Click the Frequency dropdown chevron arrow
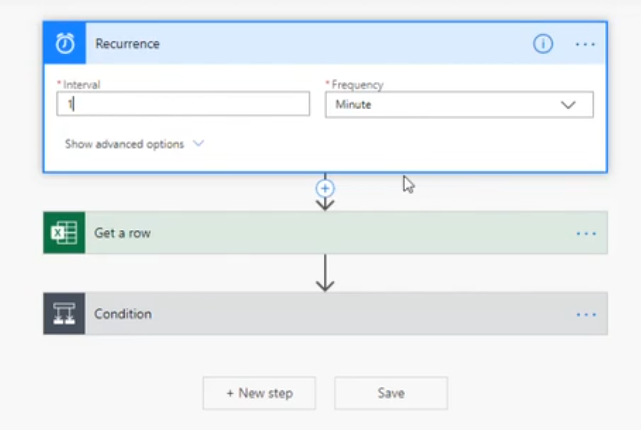Viewport: 641px width, 430px height. pos(568,105)
